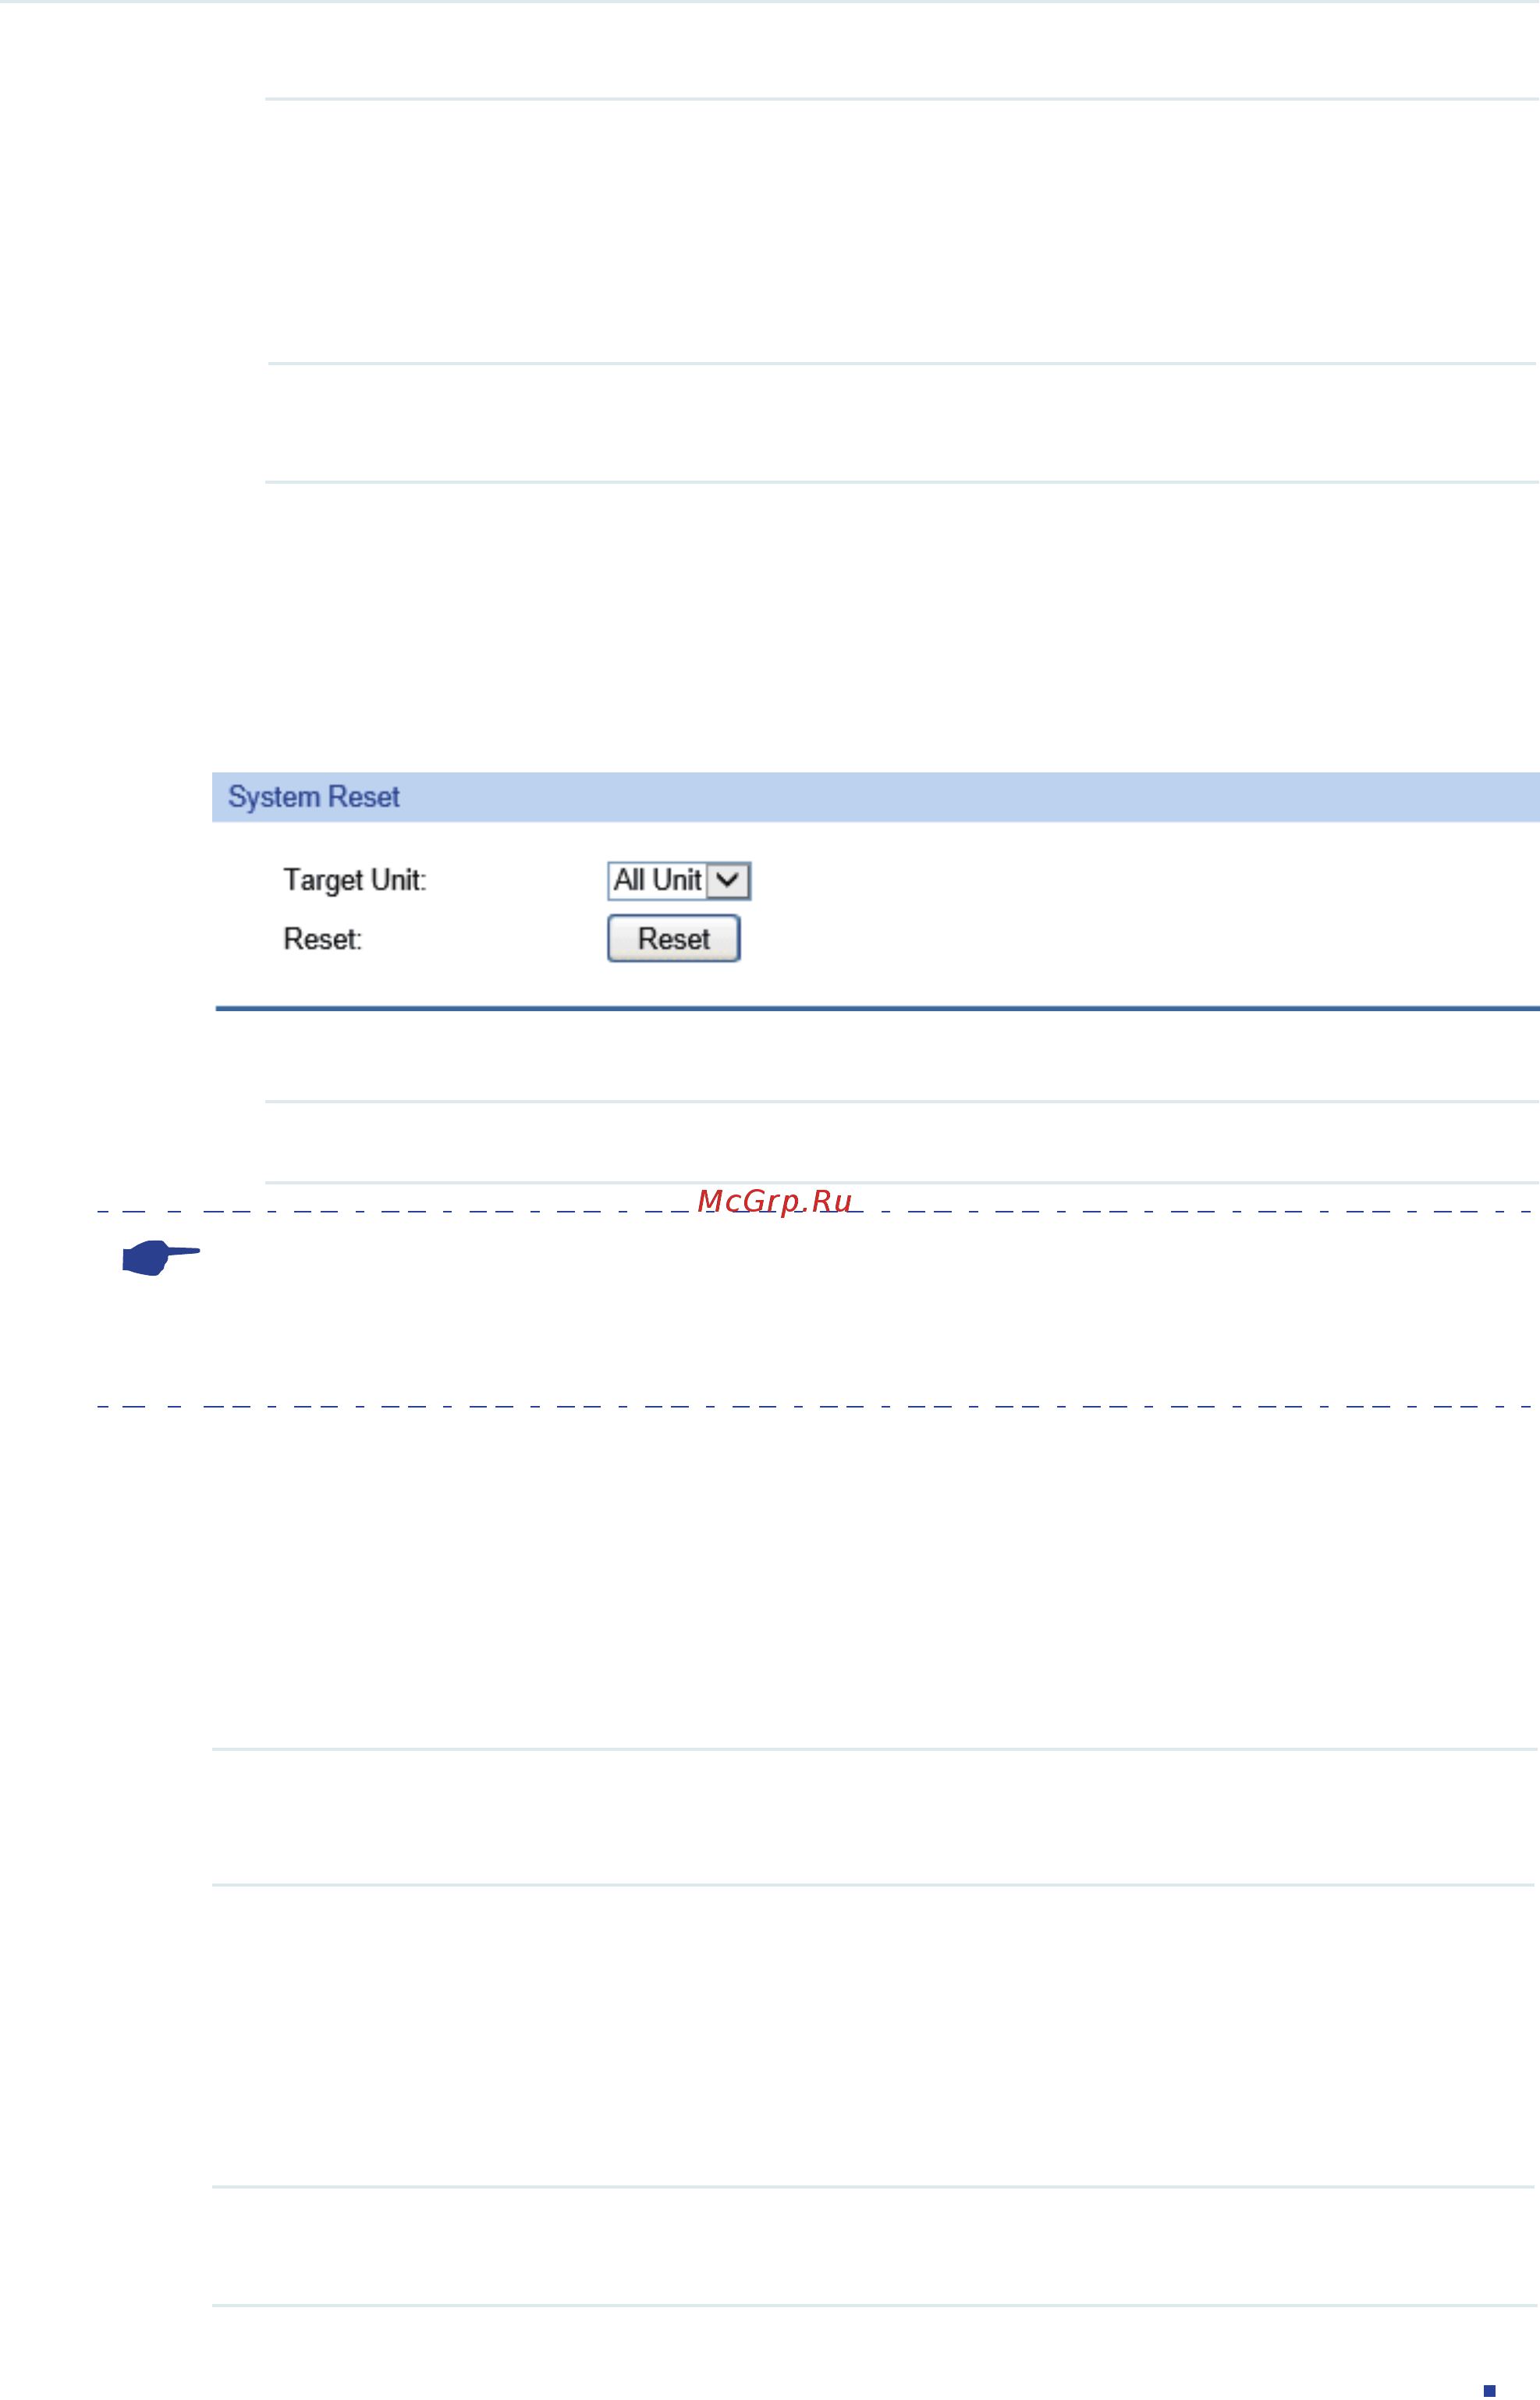
Task: Click the "Reset:" label
Action: 323,940
